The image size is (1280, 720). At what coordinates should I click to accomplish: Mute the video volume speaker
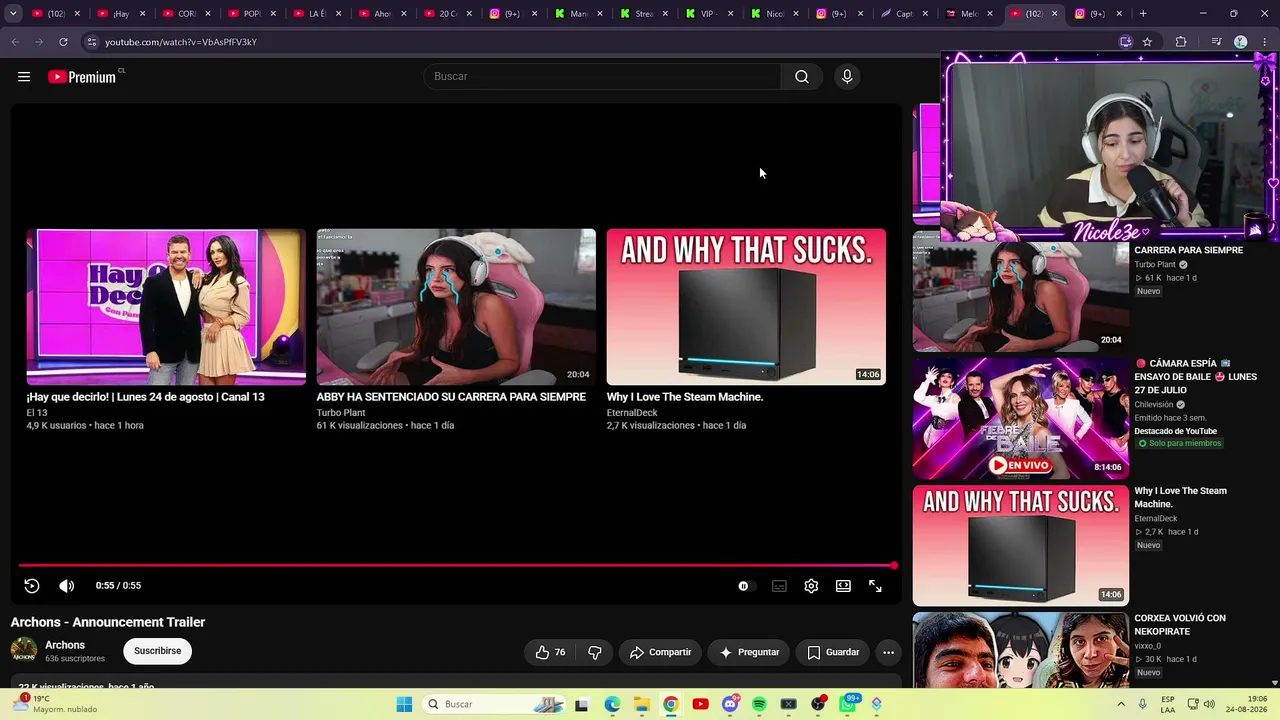click(x=67, y=586)
